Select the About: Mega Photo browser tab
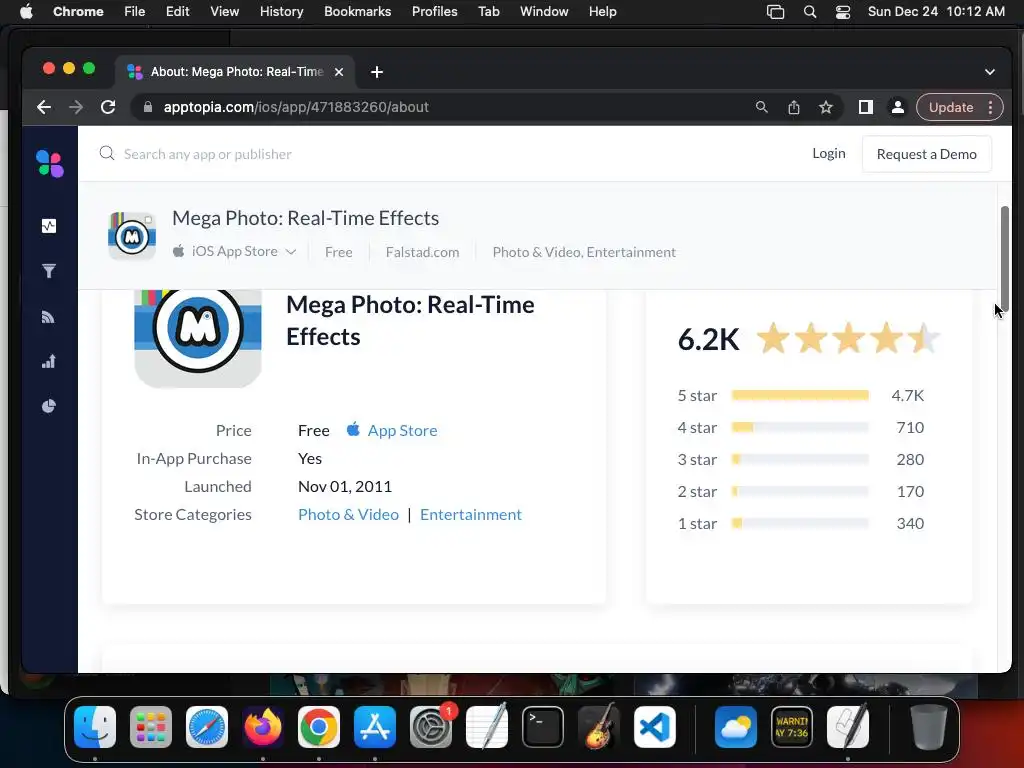Screen dimensions: 1024x768 point(235,72)
